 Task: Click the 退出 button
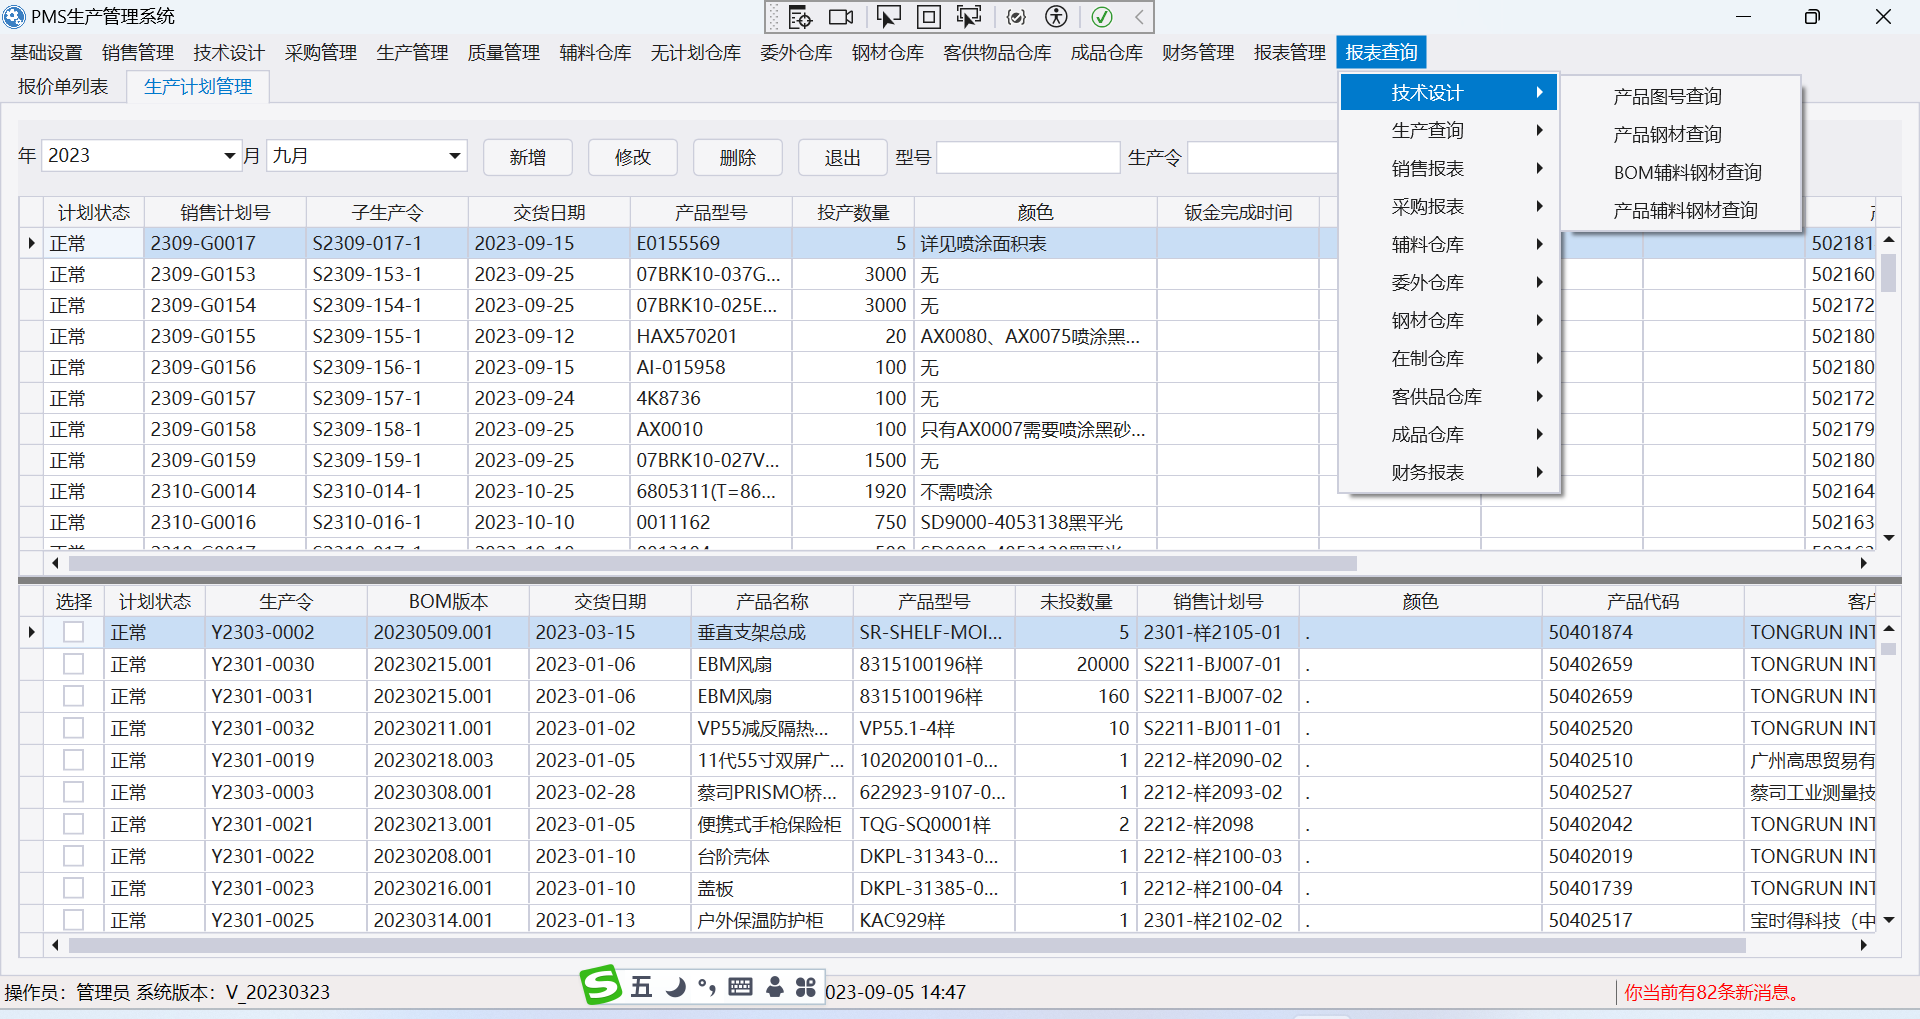coord(843,157)
